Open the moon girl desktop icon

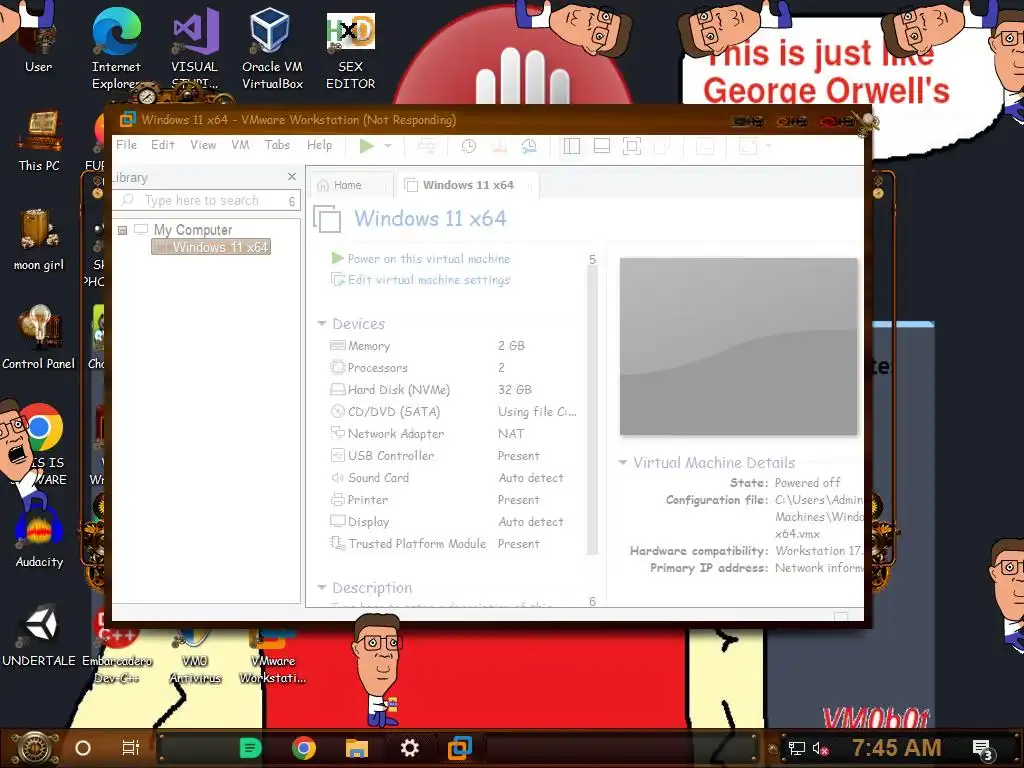39,240
